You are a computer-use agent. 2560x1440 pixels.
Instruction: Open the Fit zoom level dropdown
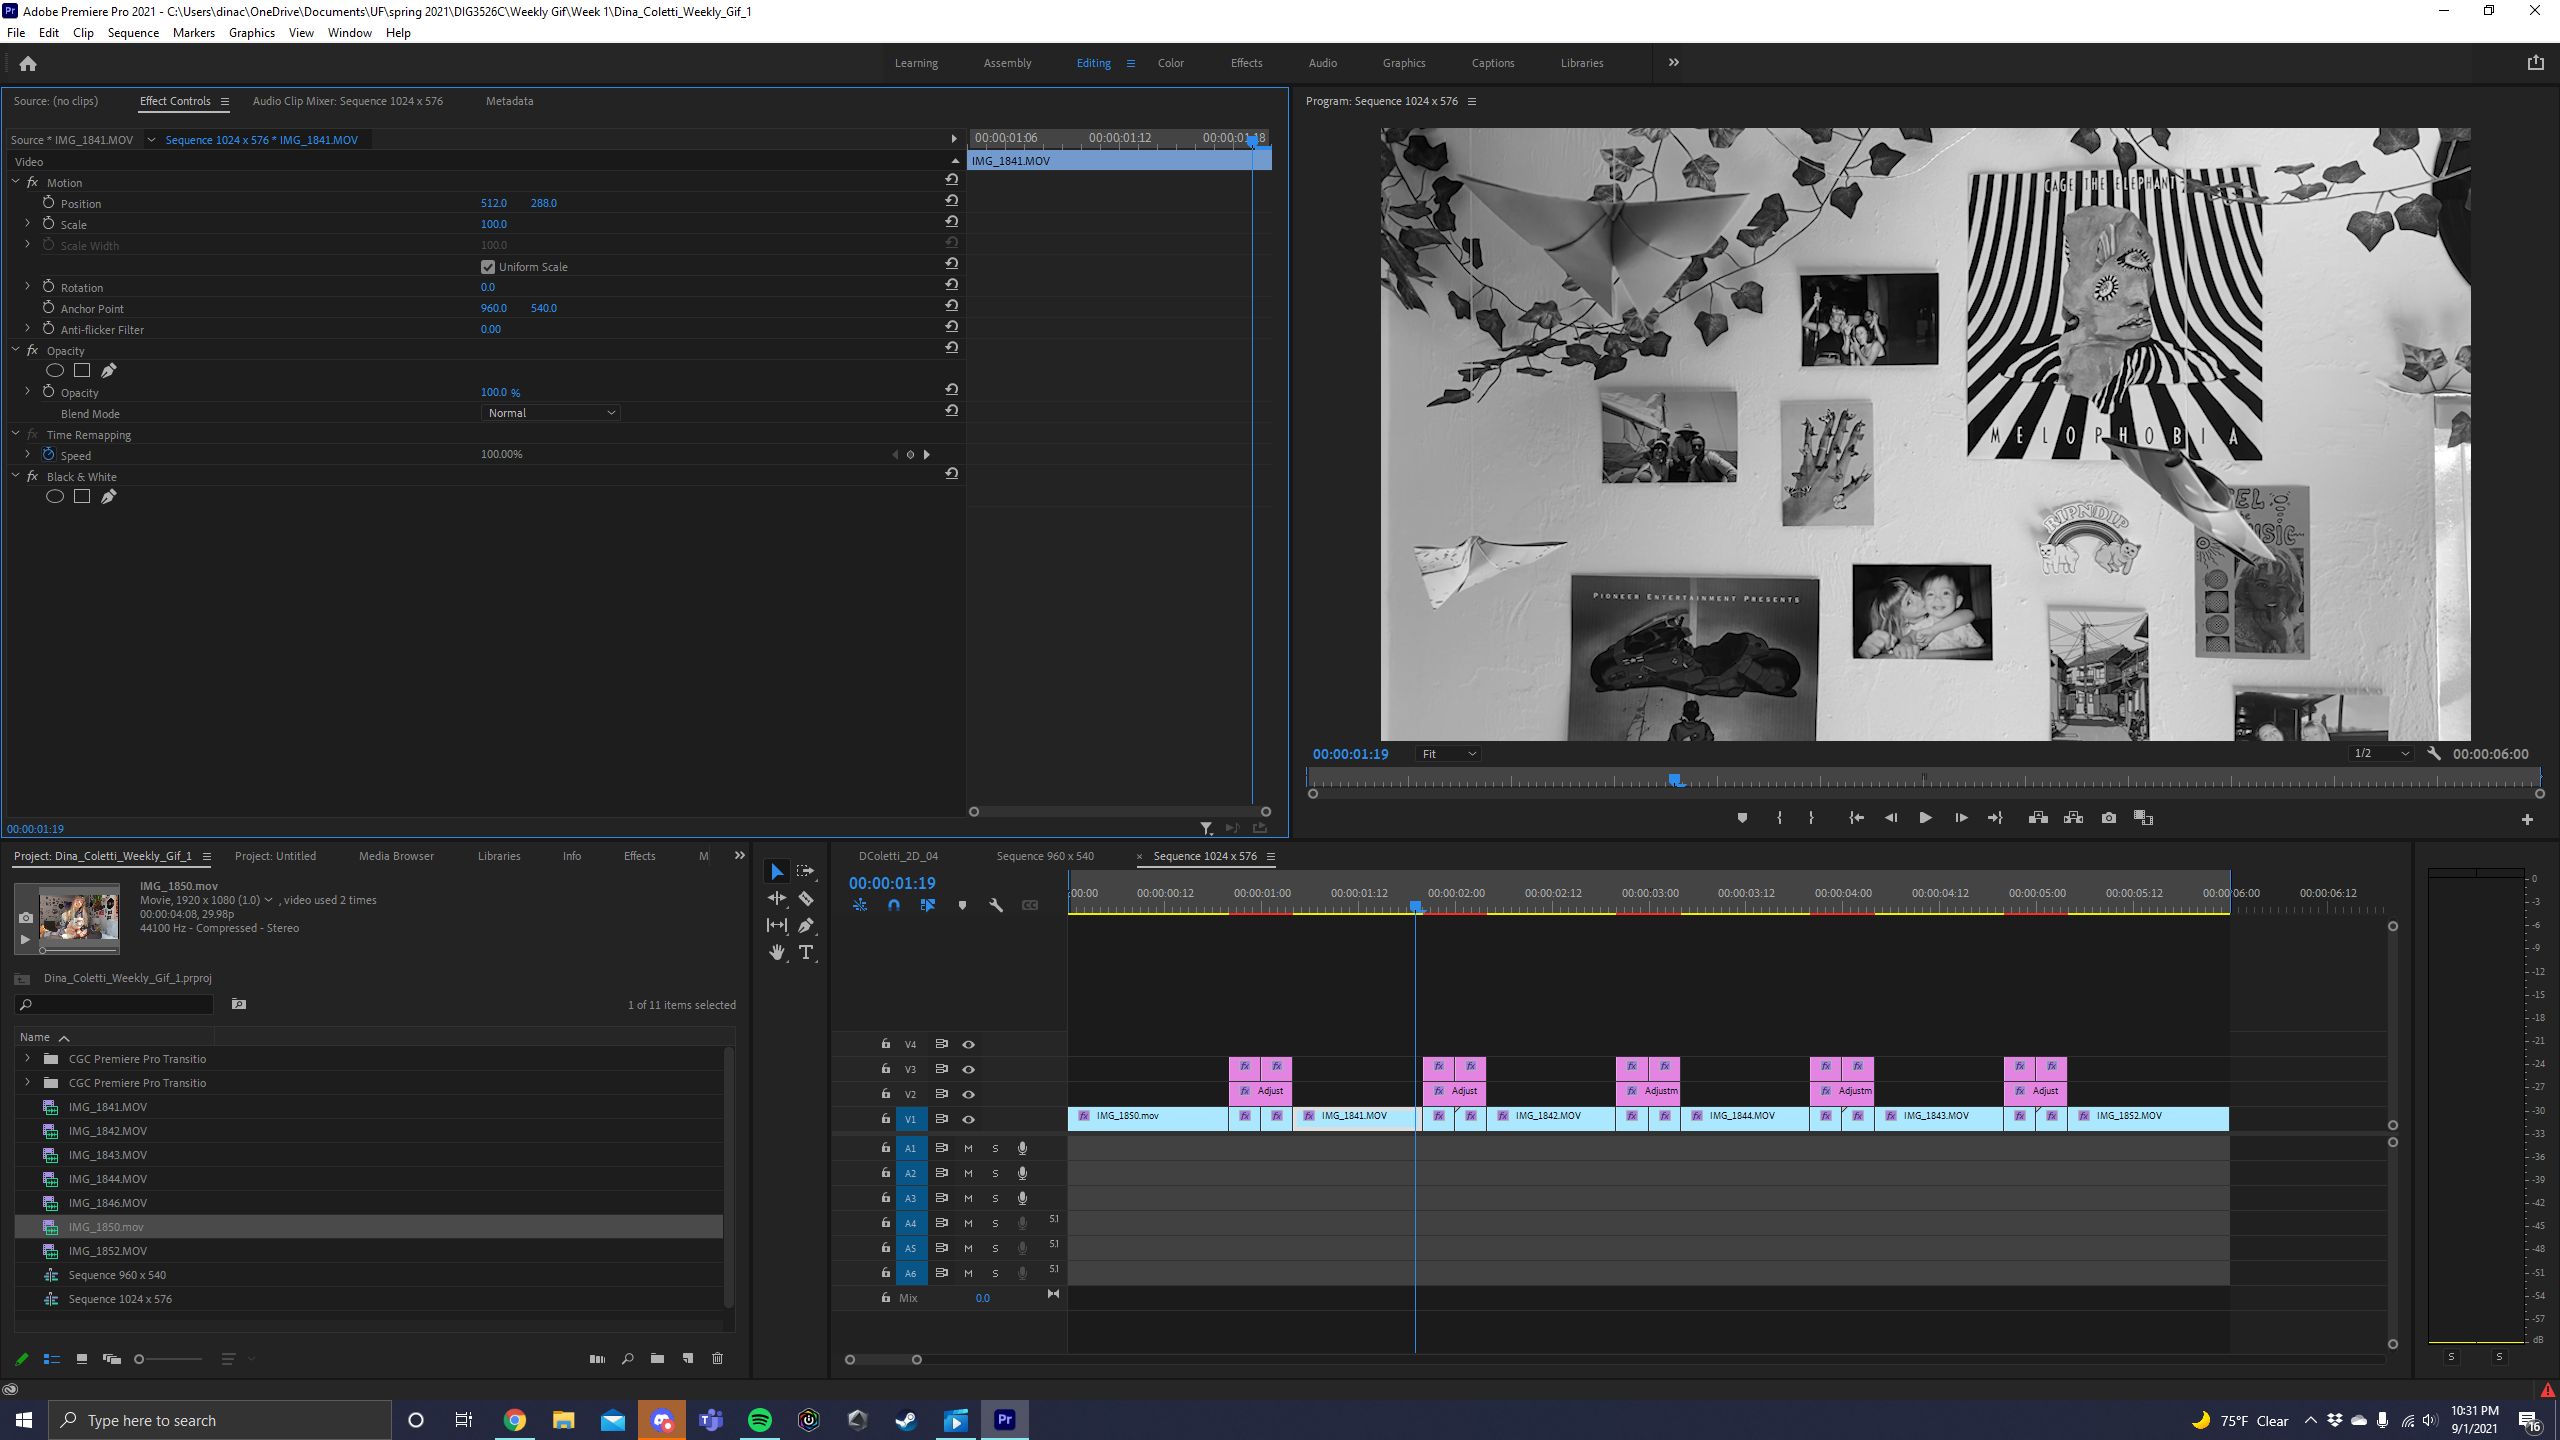[x=1448, y=754]
